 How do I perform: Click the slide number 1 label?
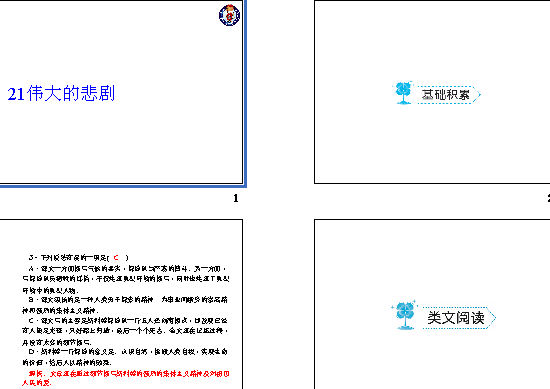click(x=236, y=198)
